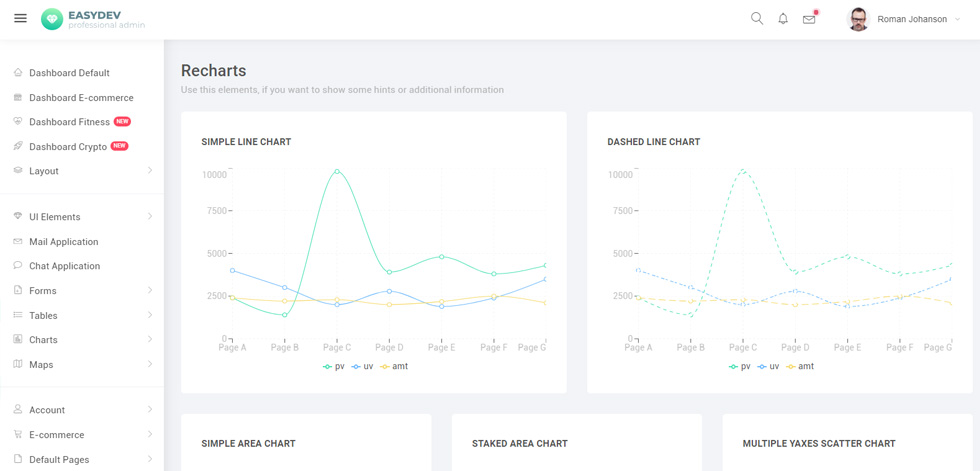Click the Mail Application envelope icon
980x471 pixels.
coord(18,241)
